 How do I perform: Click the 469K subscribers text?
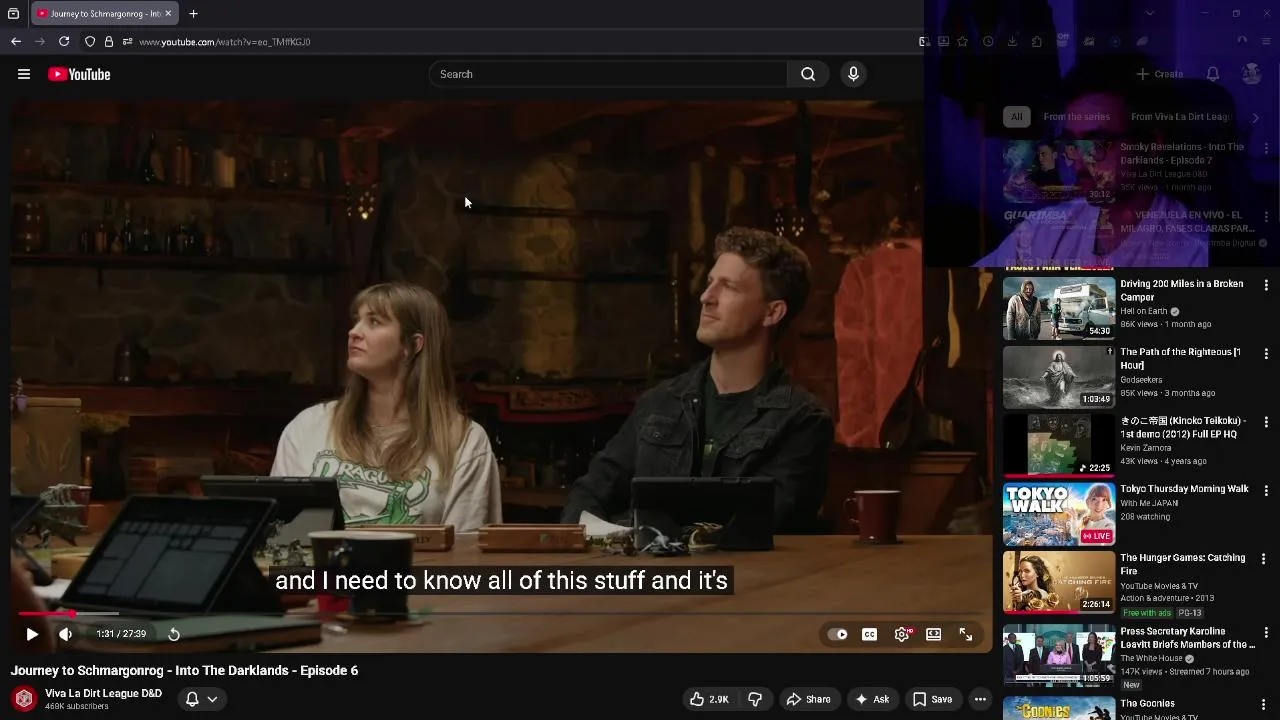(79, 707)
